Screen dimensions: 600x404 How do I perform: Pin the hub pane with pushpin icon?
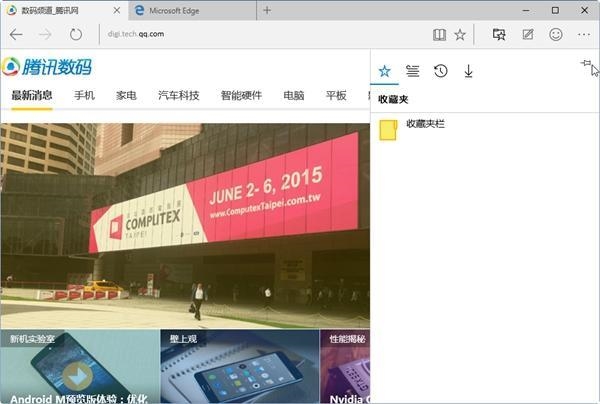click(585, 64)
